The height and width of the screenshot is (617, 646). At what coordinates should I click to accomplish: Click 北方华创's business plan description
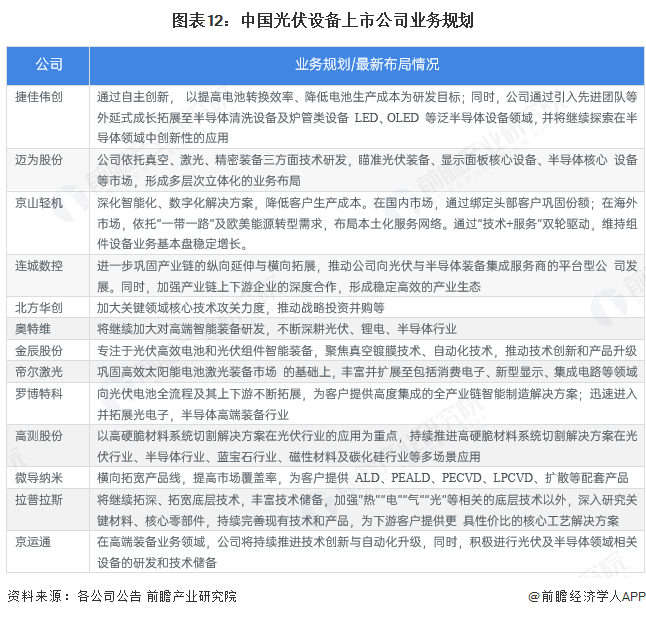point(226,307)
